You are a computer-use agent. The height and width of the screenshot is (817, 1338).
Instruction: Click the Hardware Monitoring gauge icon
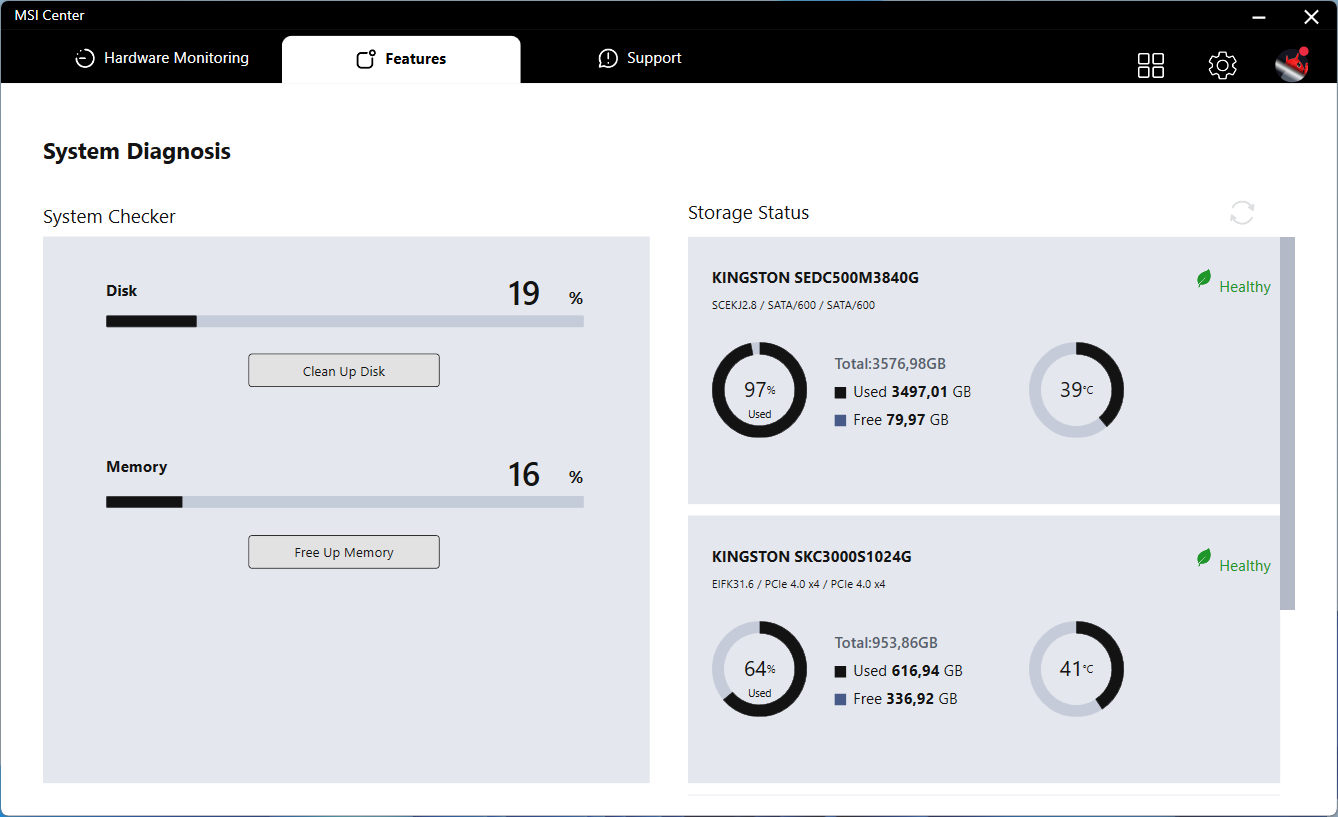[x=85, y=59]
